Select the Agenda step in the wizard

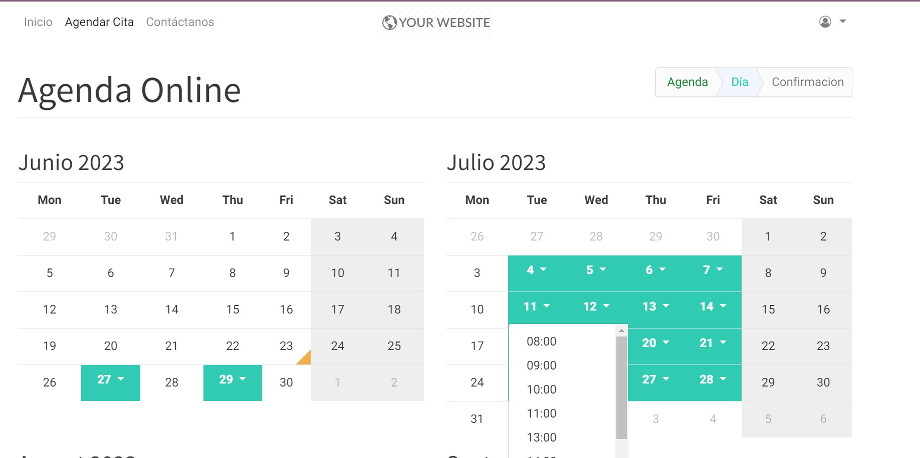(687, 82)
